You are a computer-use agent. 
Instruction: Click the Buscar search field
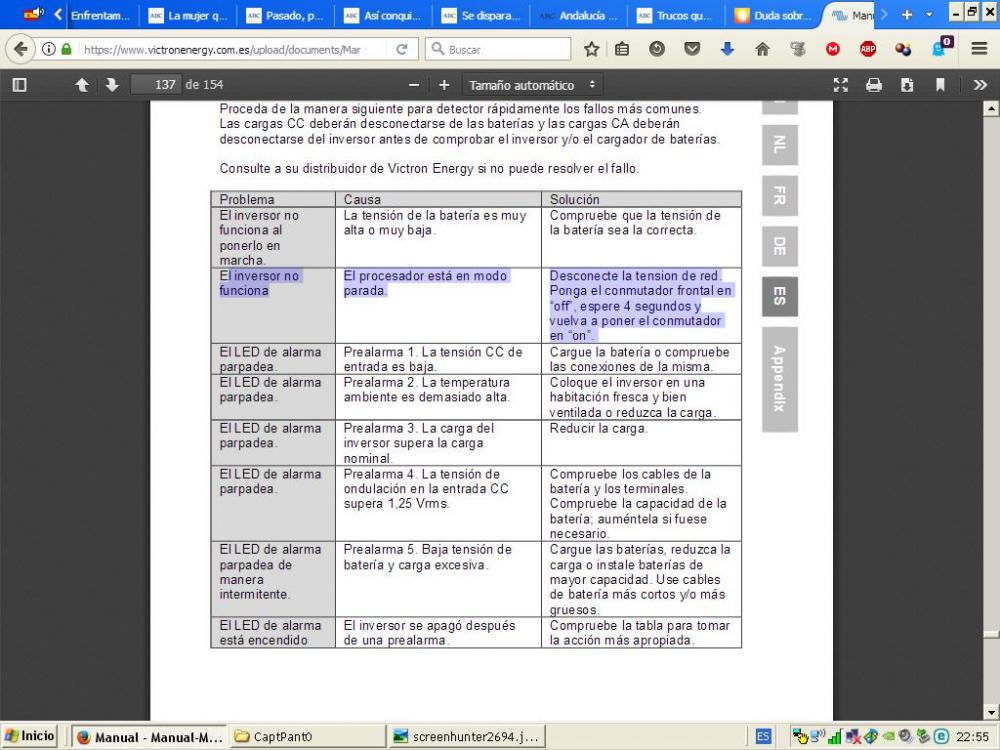[497, 49]
